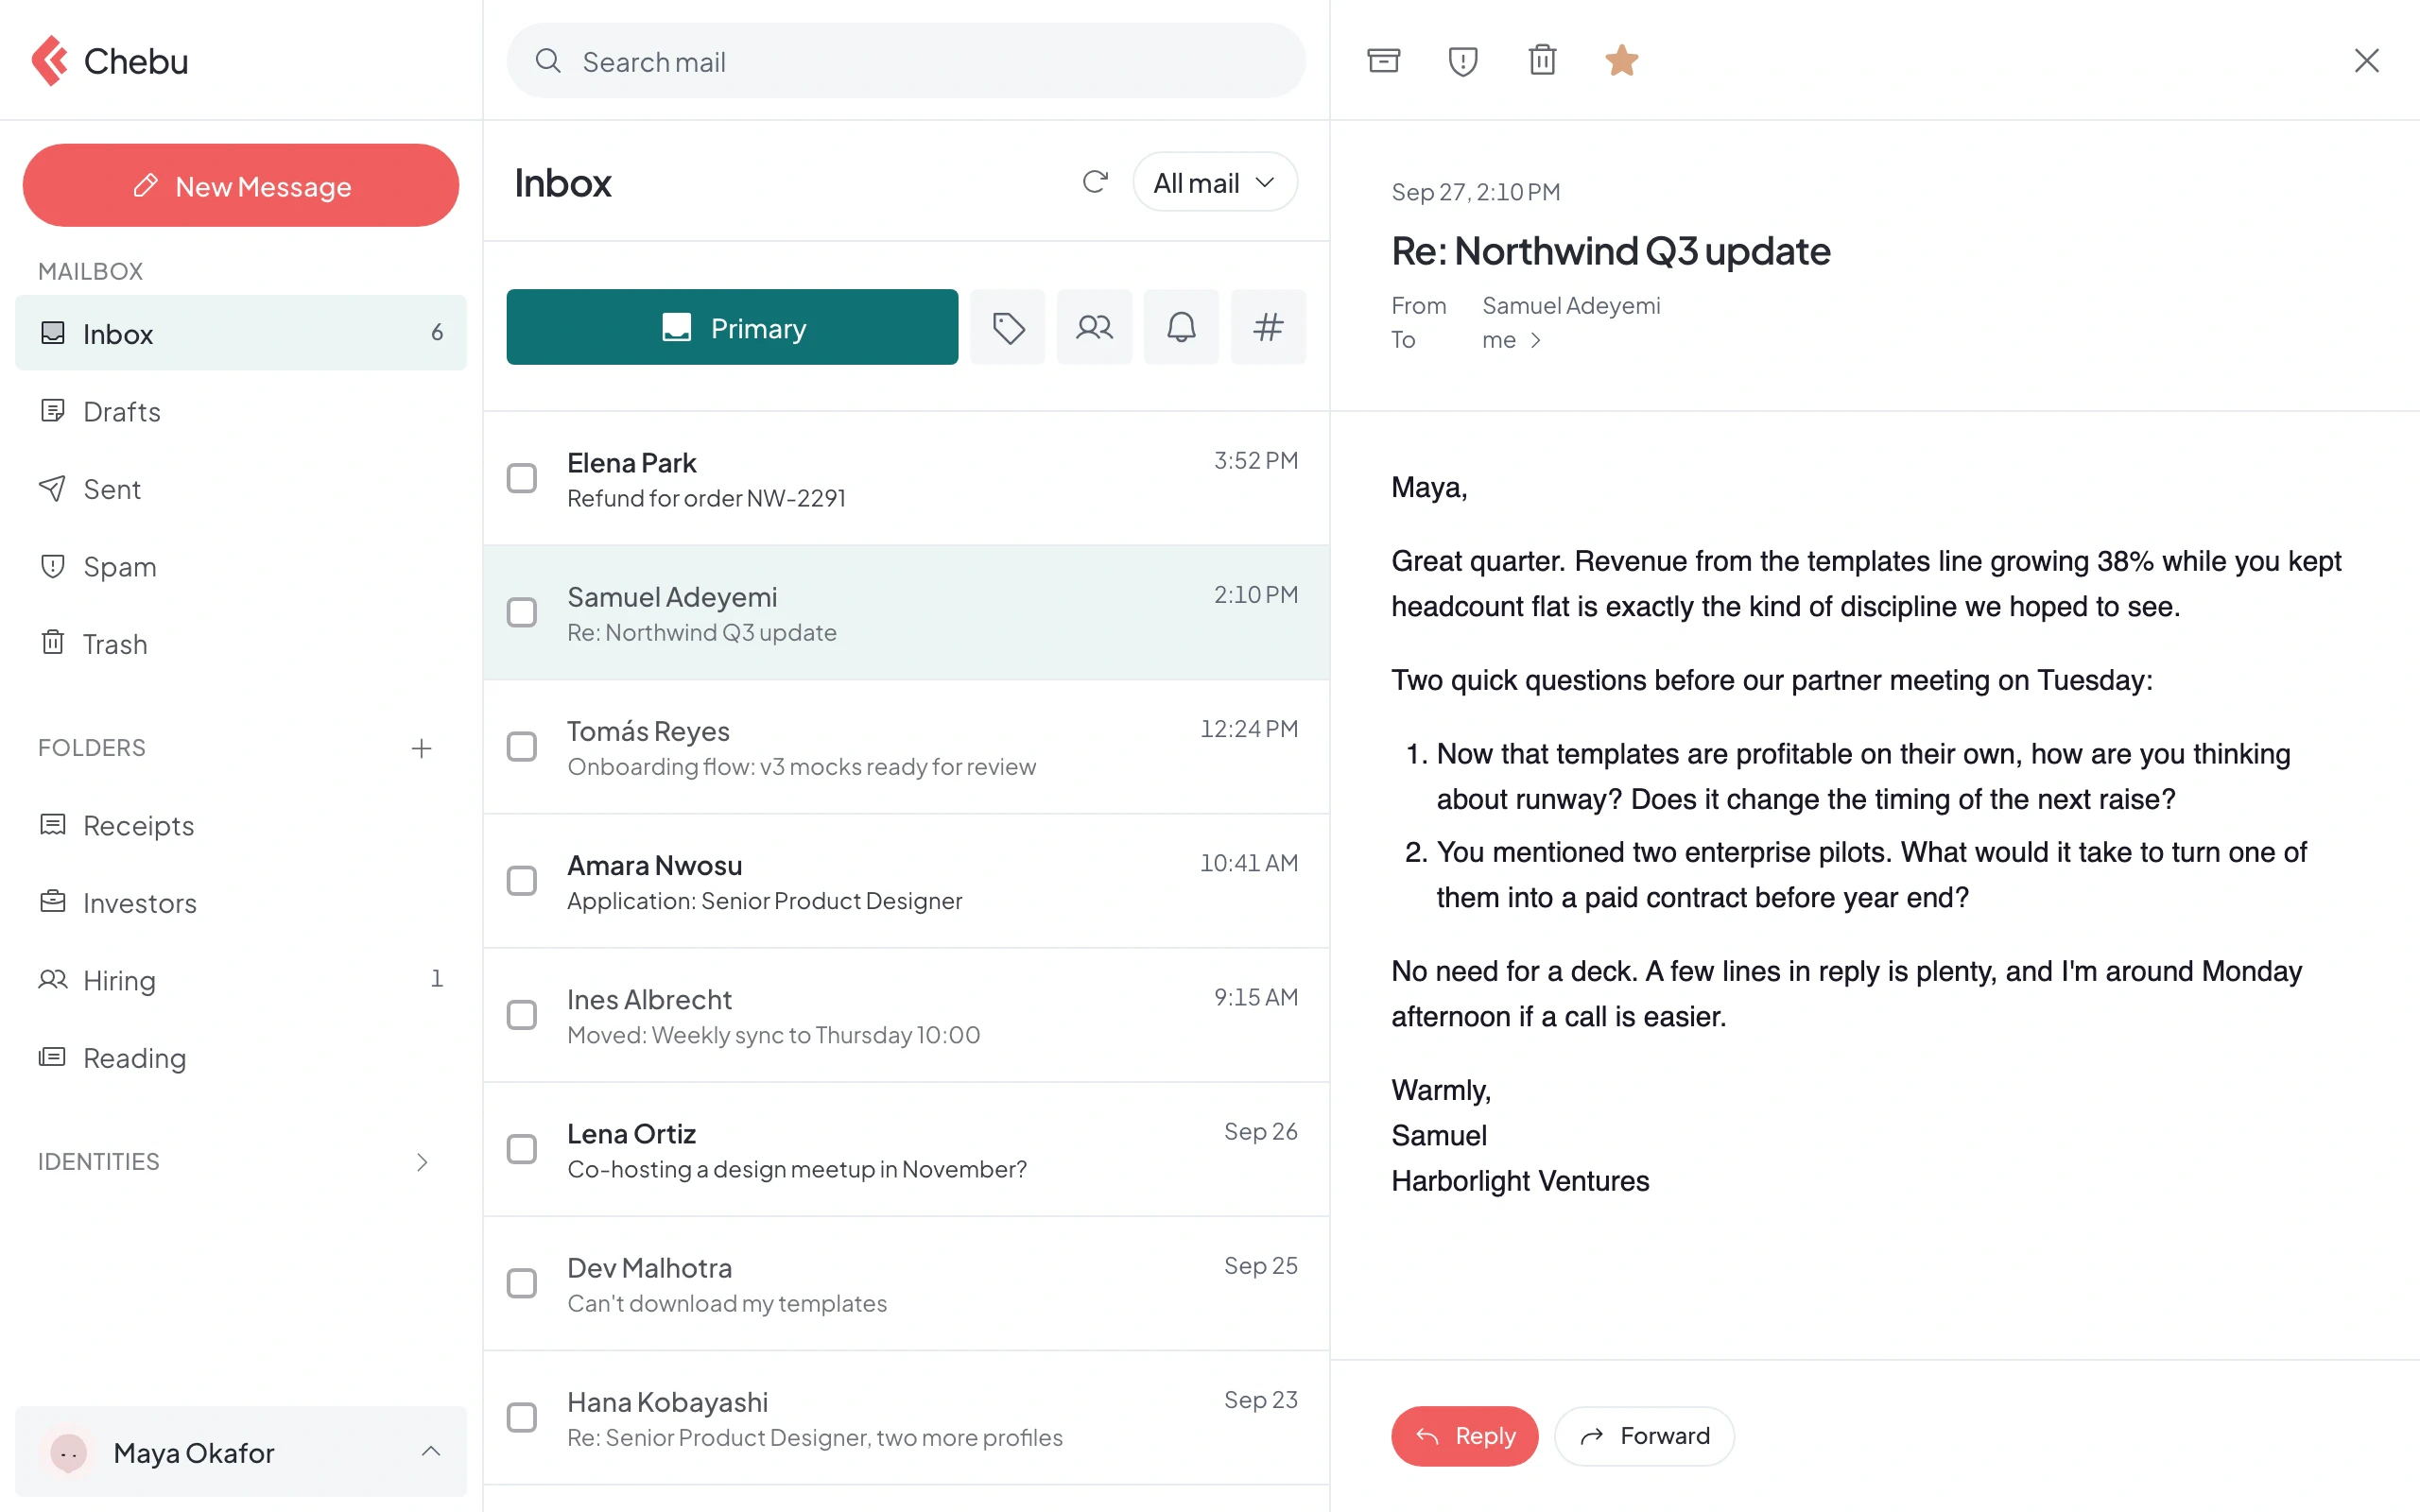Image resolution: width=2420 pixels, height=1512 pixels.
Task: Click the Search mail field
Action: coord(906,61)
